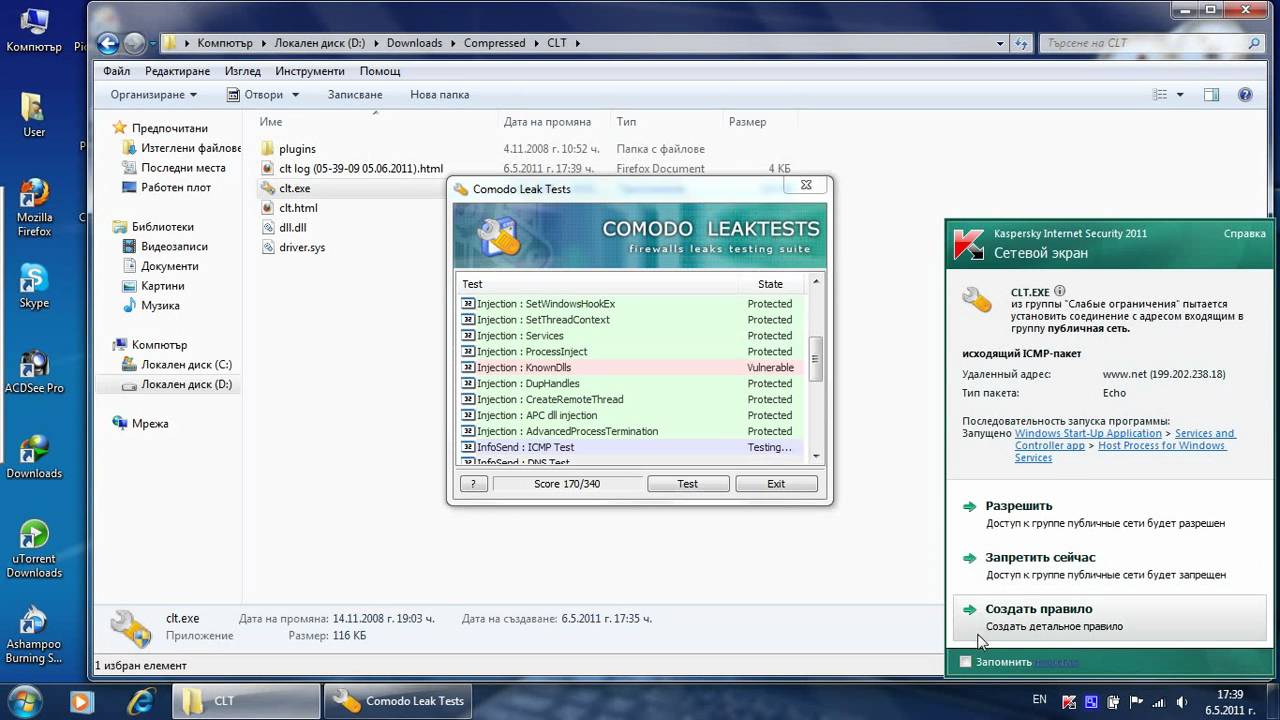Select the driver.sys file
Screen dimensions: 1280x720
click(x=302, y=247)
